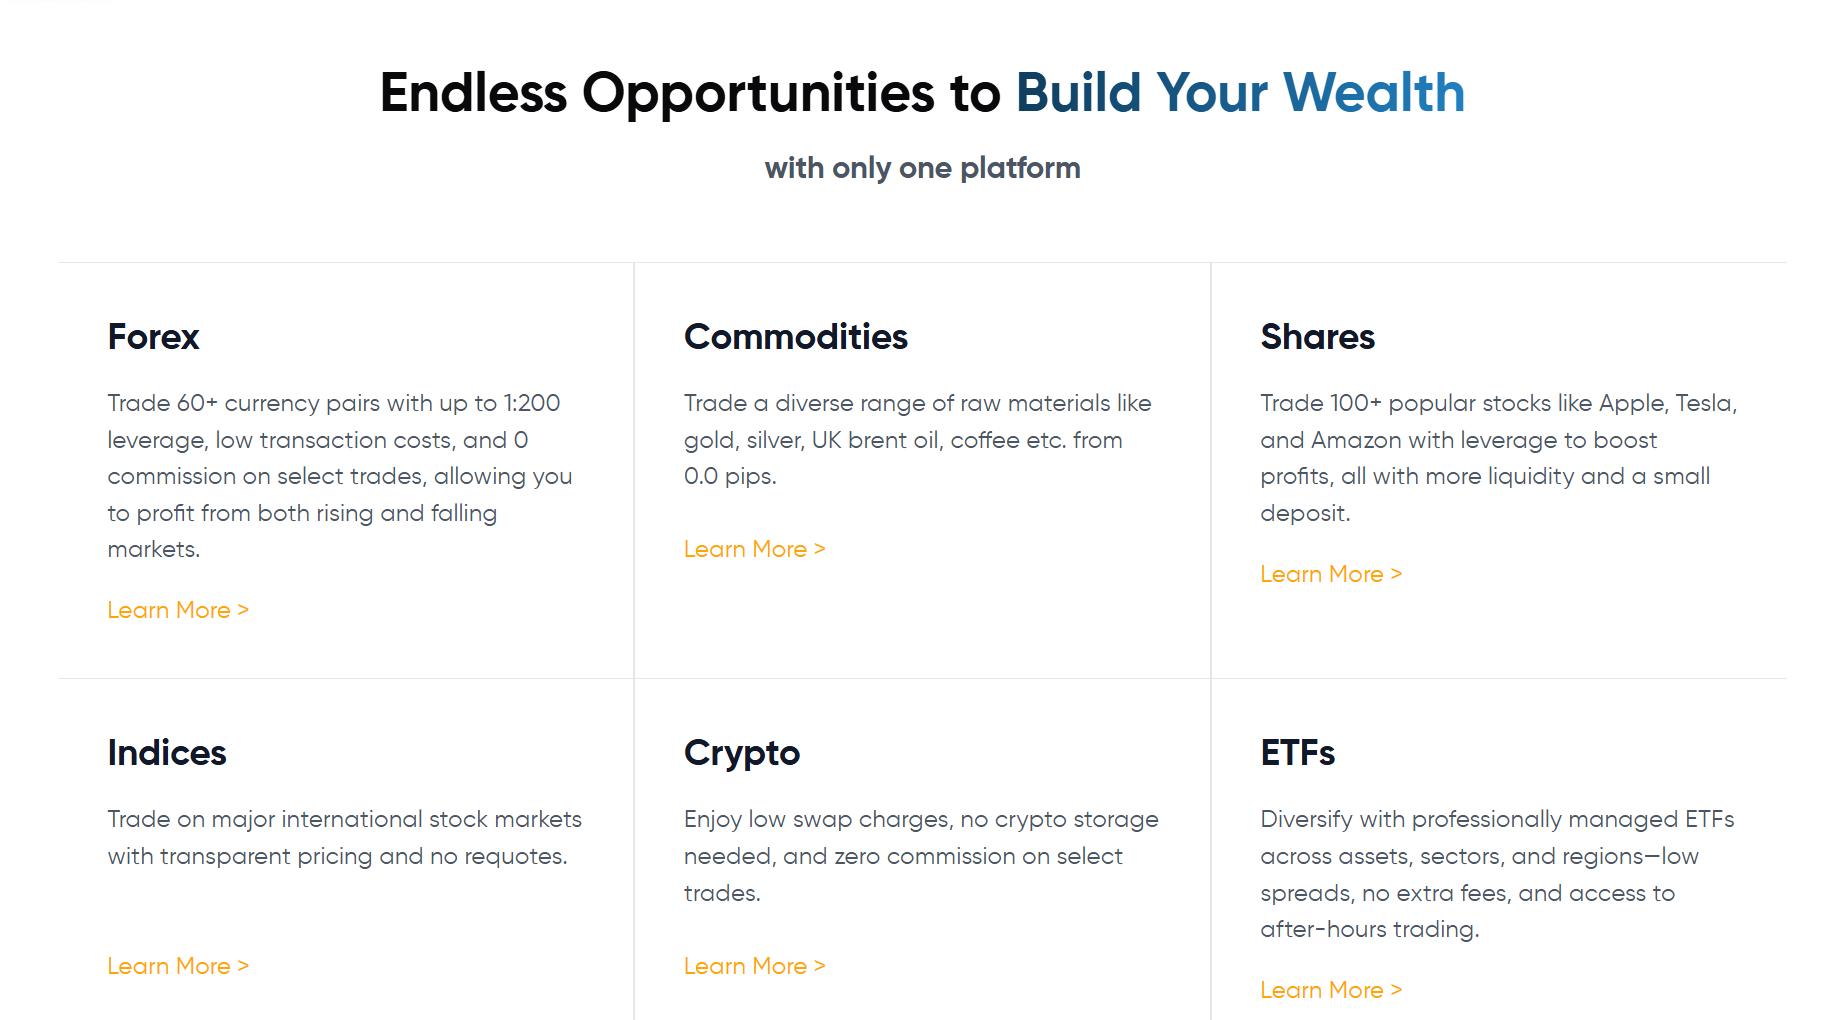This screenshot has height=1020, width=1832.
Task: Click the ETFs heading
Action: click(x=1297, y=753)
